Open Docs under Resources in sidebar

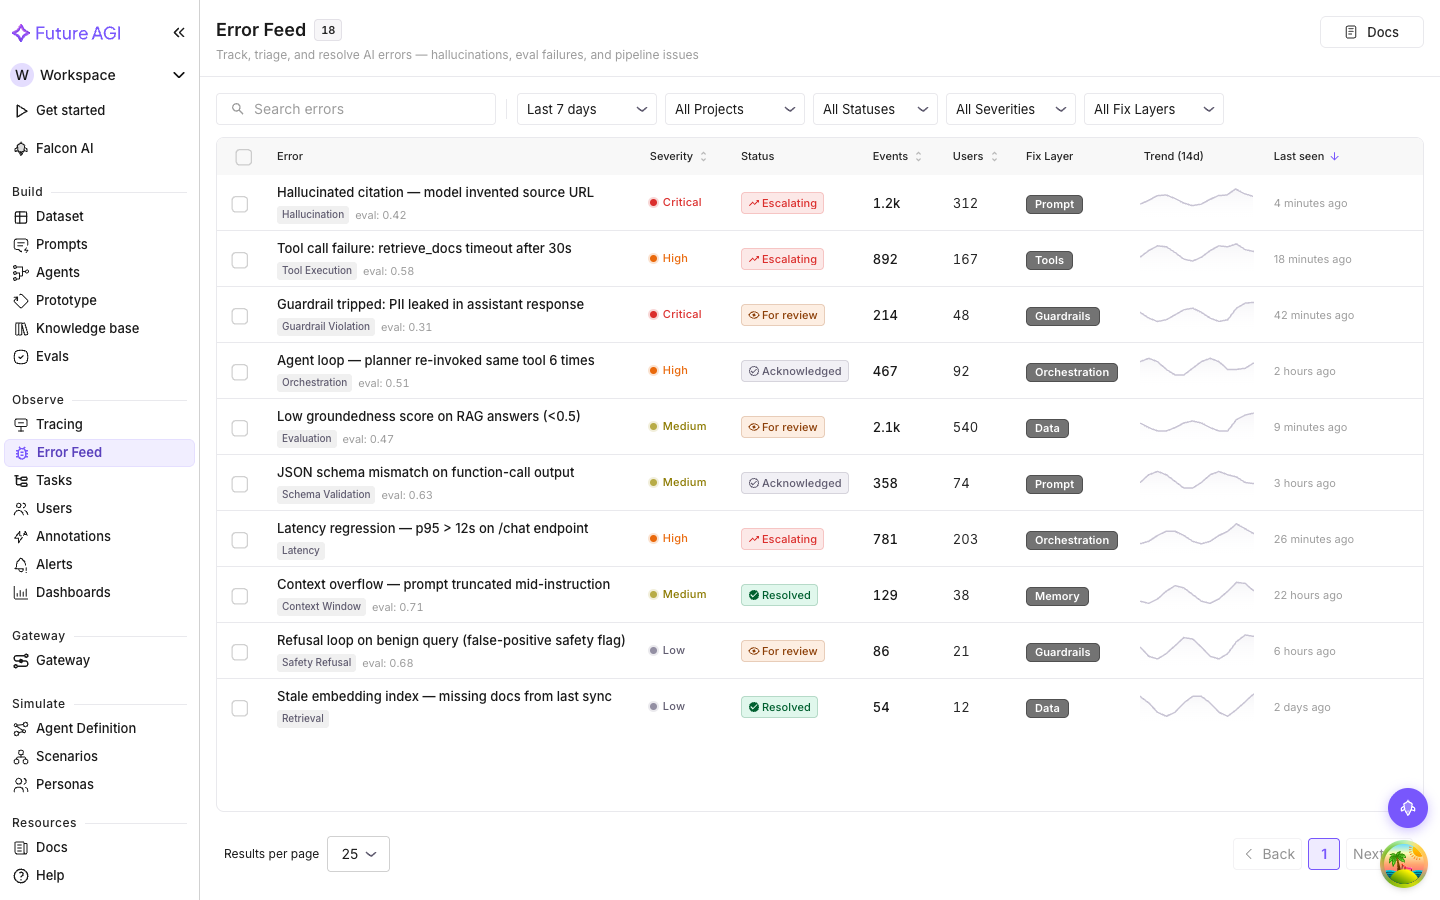point(99,848)
